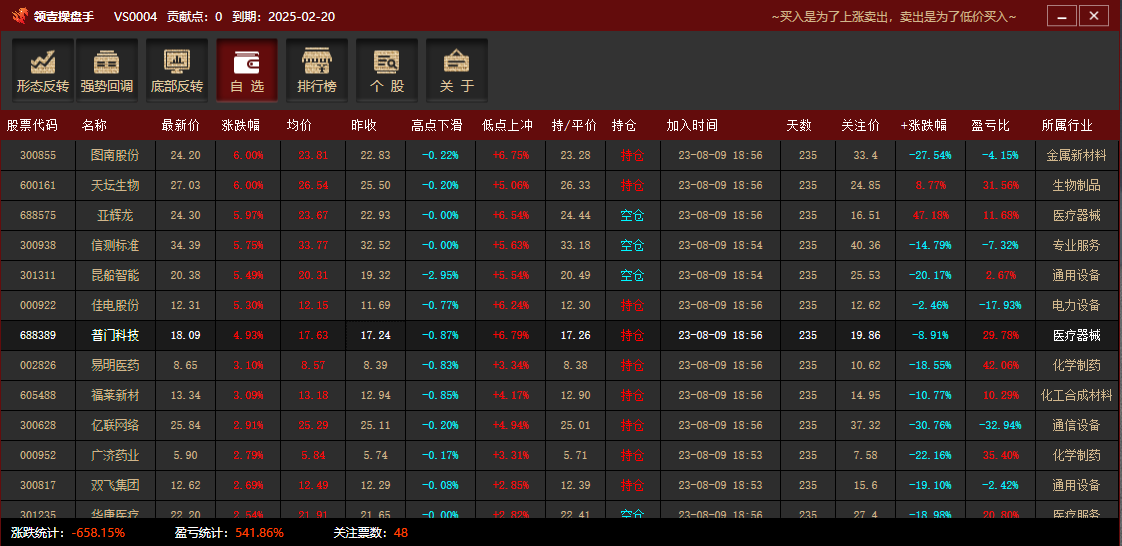Click the 所属行业 column header
Image resolution: width=1122 pixels, height=546 pixels.
(1066, 126)
